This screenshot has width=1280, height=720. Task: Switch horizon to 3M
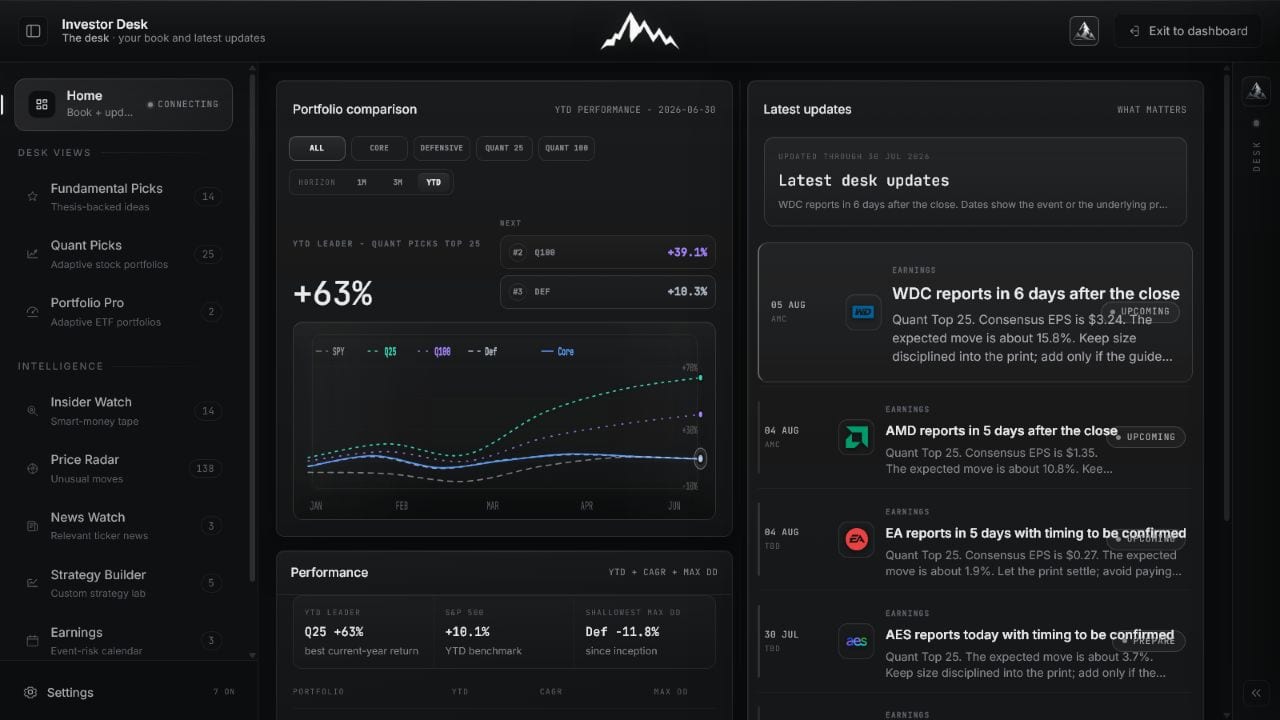tap(397, 183)
